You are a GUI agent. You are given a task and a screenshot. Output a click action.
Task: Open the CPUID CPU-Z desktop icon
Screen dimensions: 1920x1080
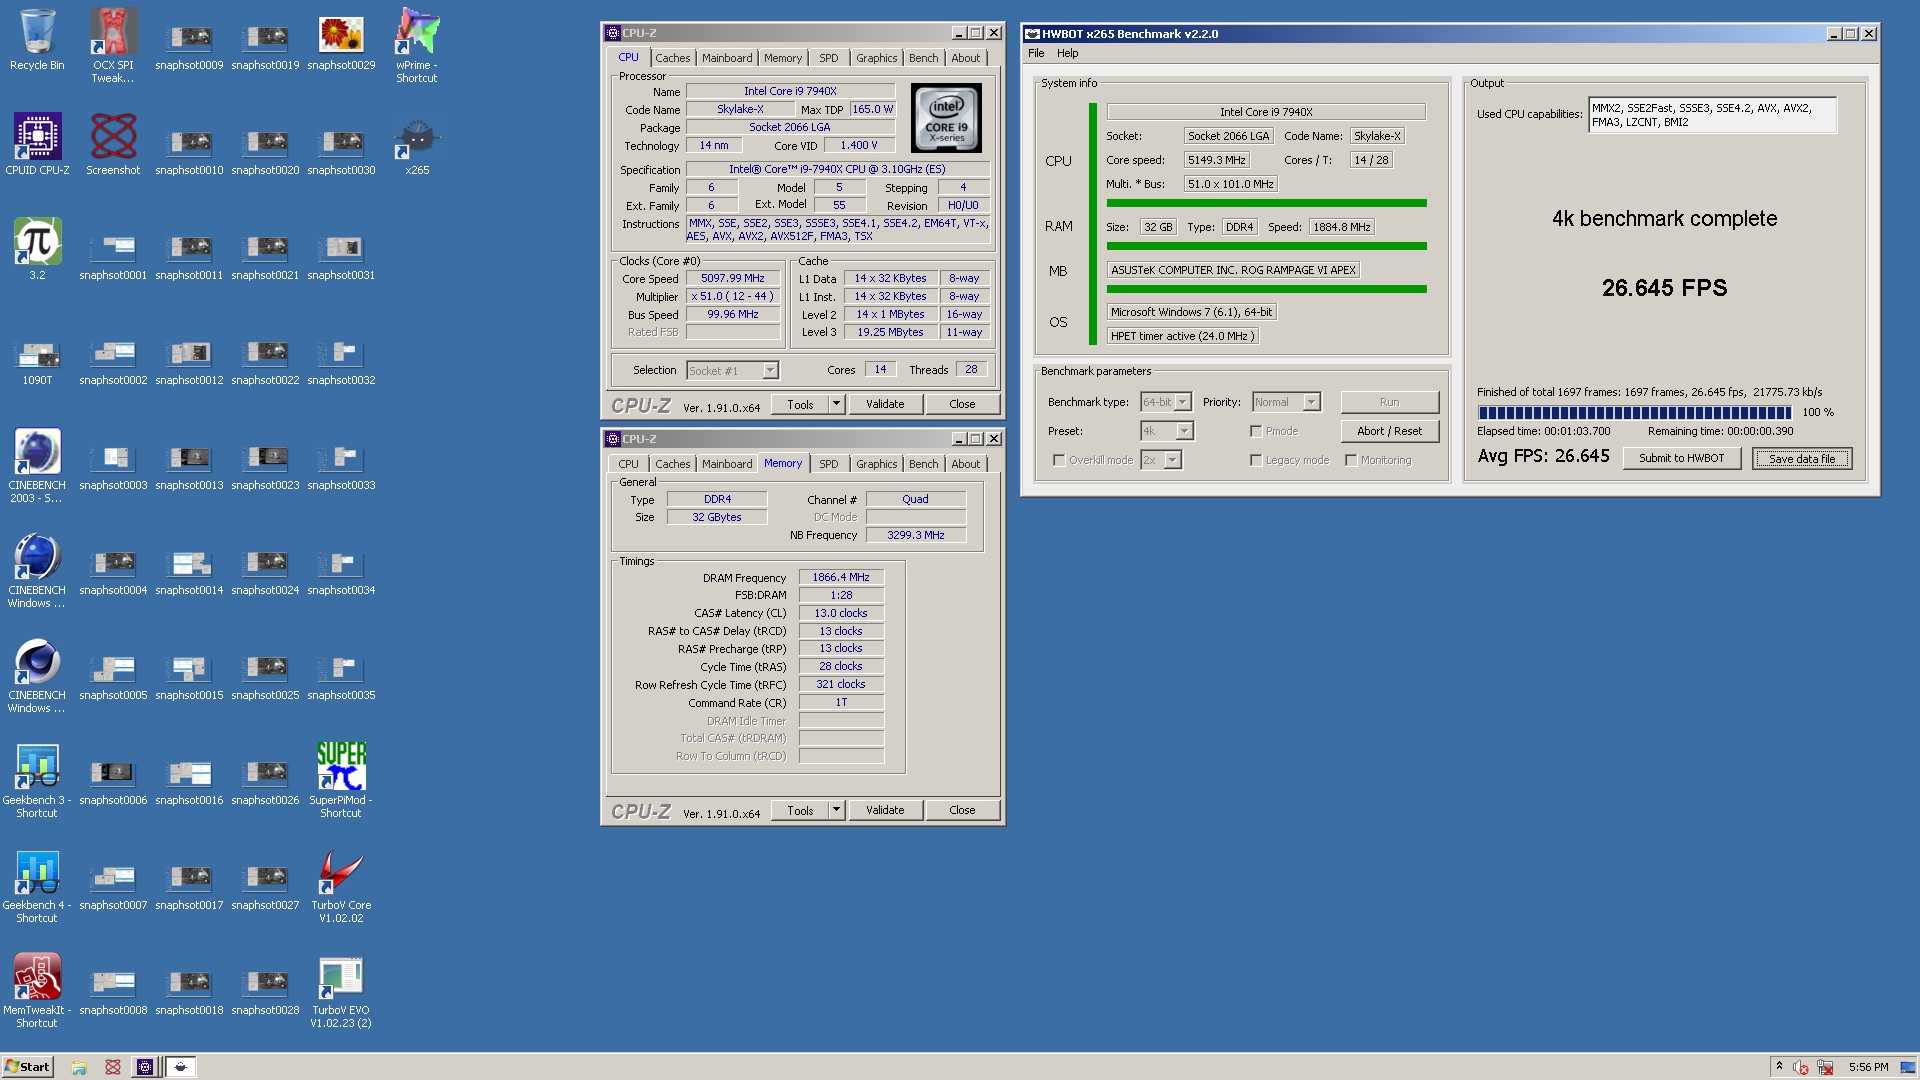[x=37, y=144]
